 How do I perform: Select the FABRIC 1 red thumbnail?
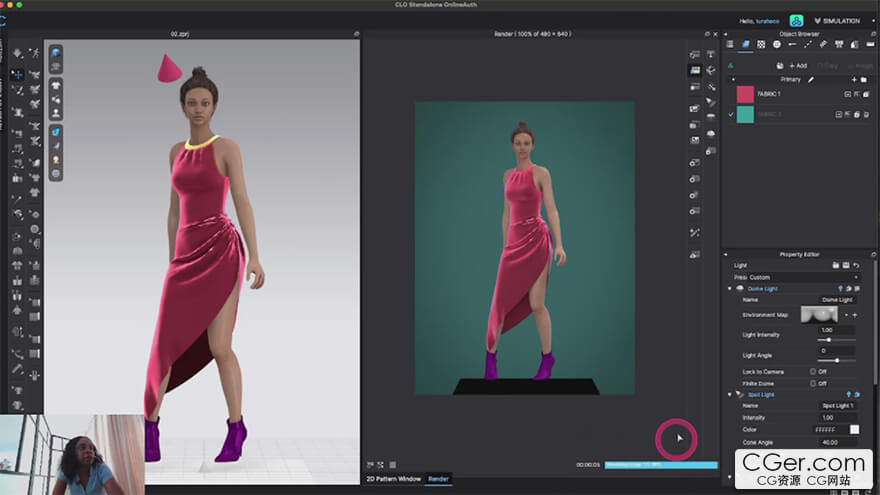745,94
